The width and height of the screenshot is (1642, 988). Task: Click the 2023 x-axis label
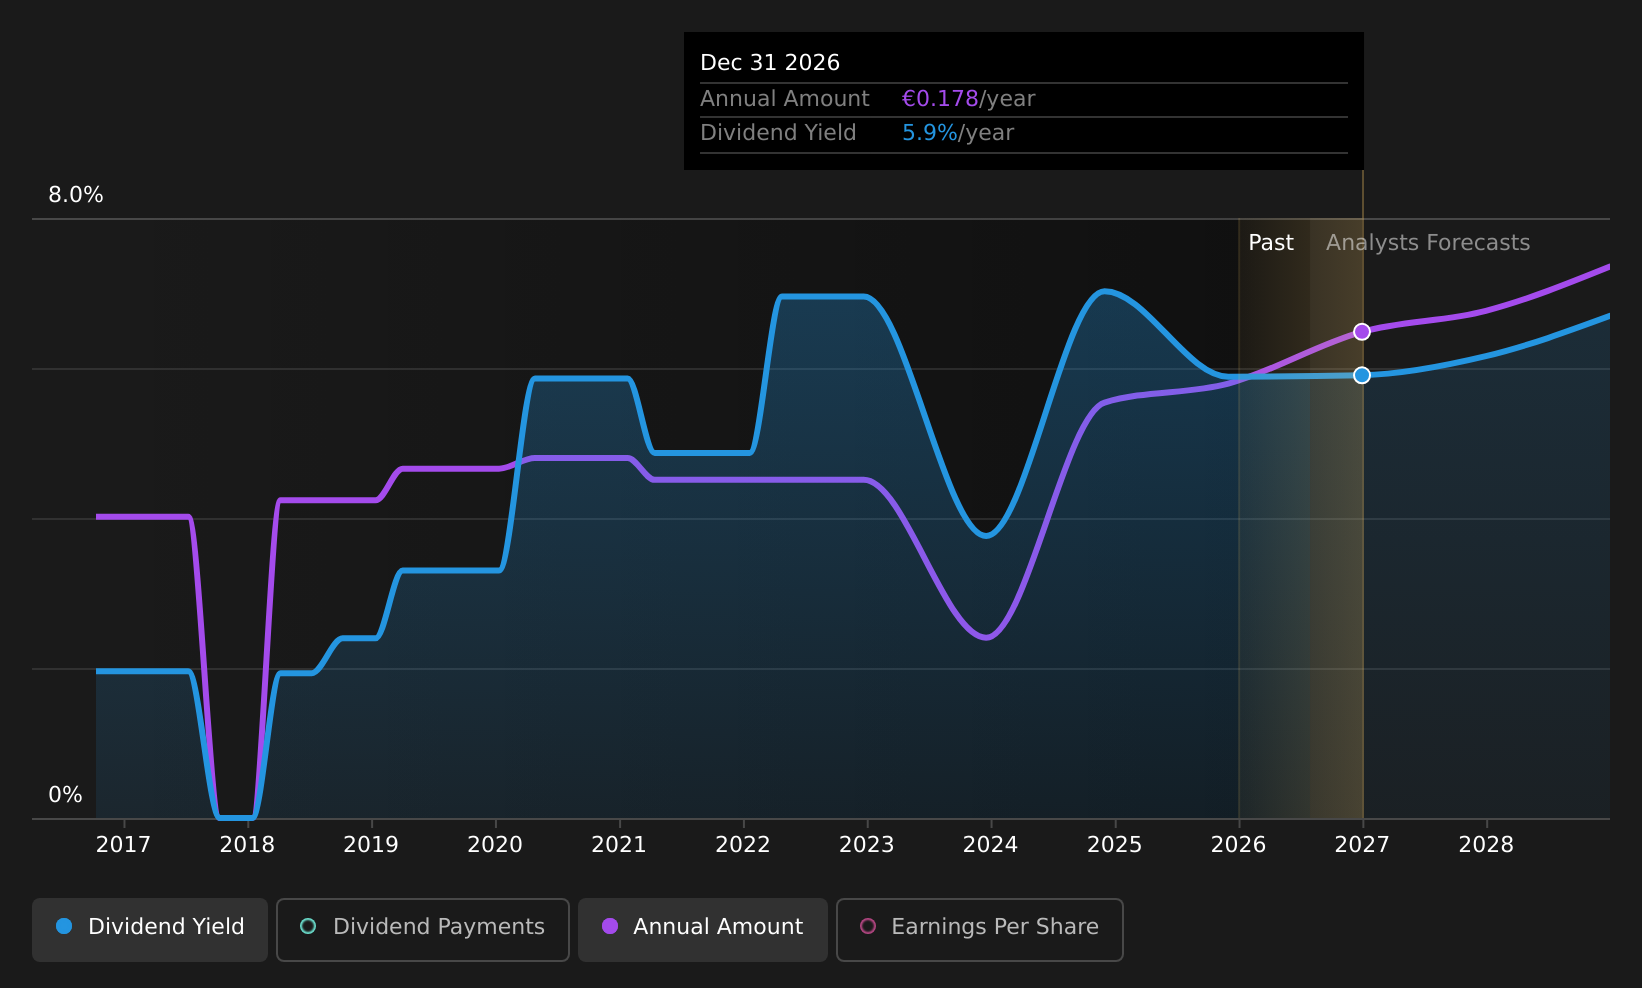867,845
